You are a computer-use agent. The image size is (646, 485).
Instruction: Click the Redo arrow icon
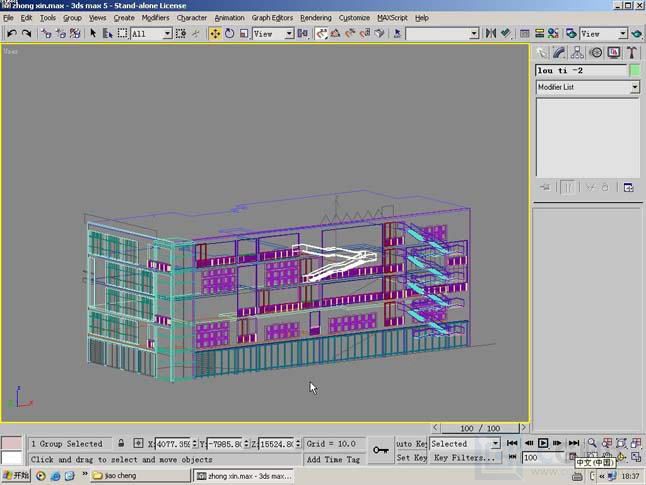point(26,33)
